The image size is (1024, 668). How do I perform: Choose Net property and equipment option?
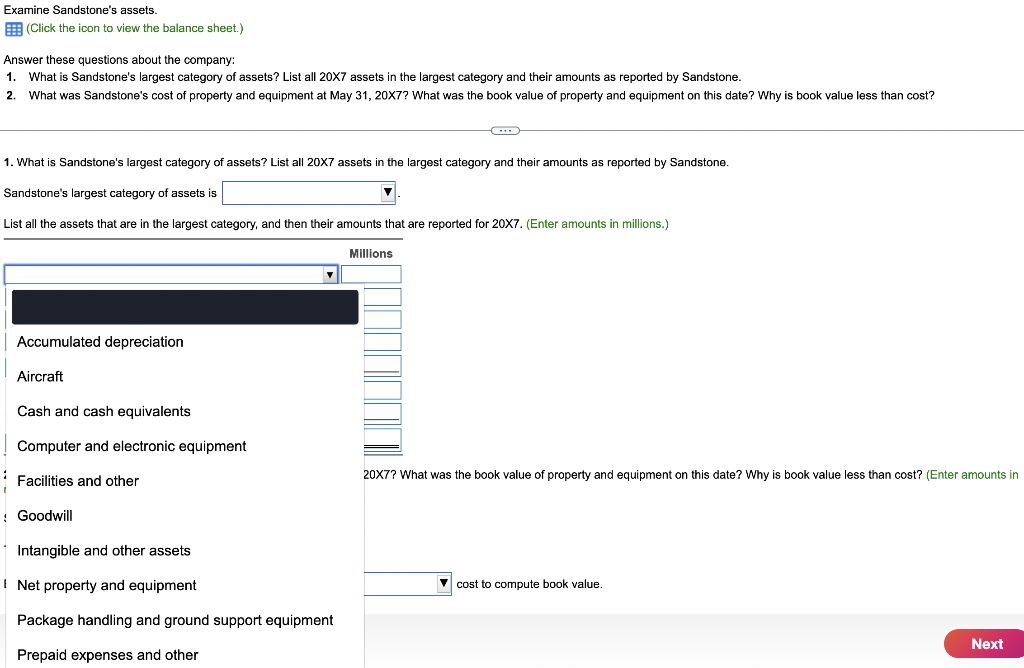(185, 585)
